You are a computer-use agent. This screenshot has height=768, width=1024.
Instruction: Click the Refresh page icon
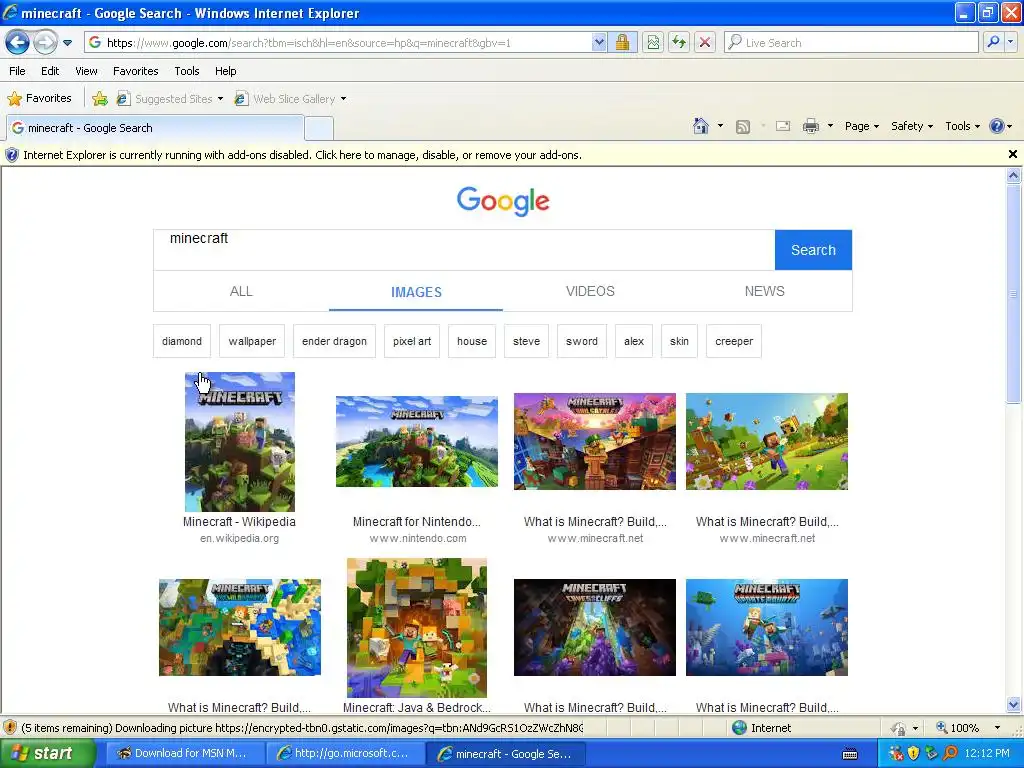click(x=679, y=43)
